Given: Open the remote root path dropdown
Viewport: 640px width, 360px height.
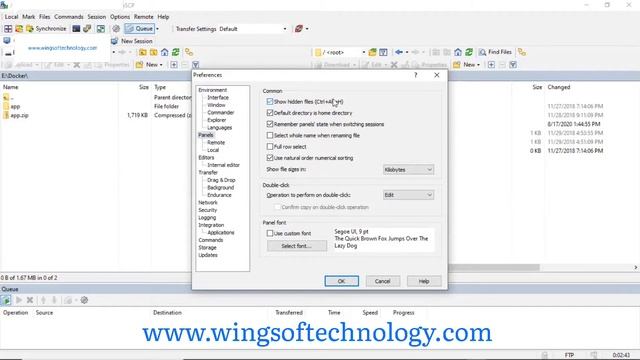Looking at the screenshot, I should [x=363, y=52].
